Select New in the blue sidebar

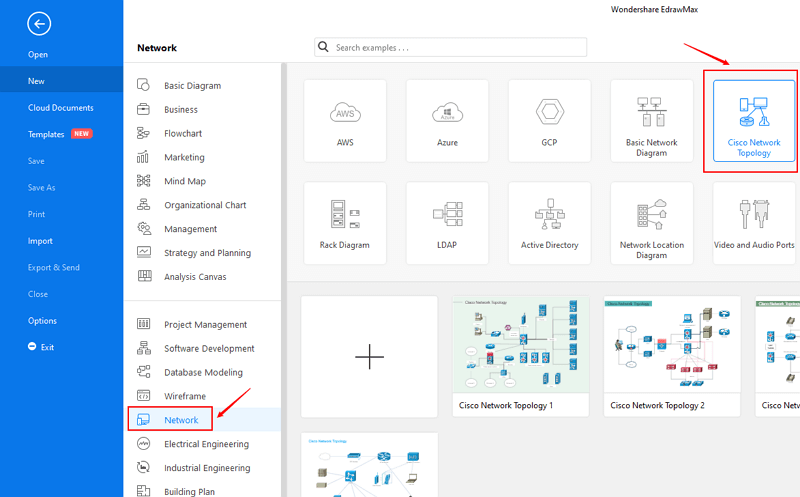[x=61, y=81]
